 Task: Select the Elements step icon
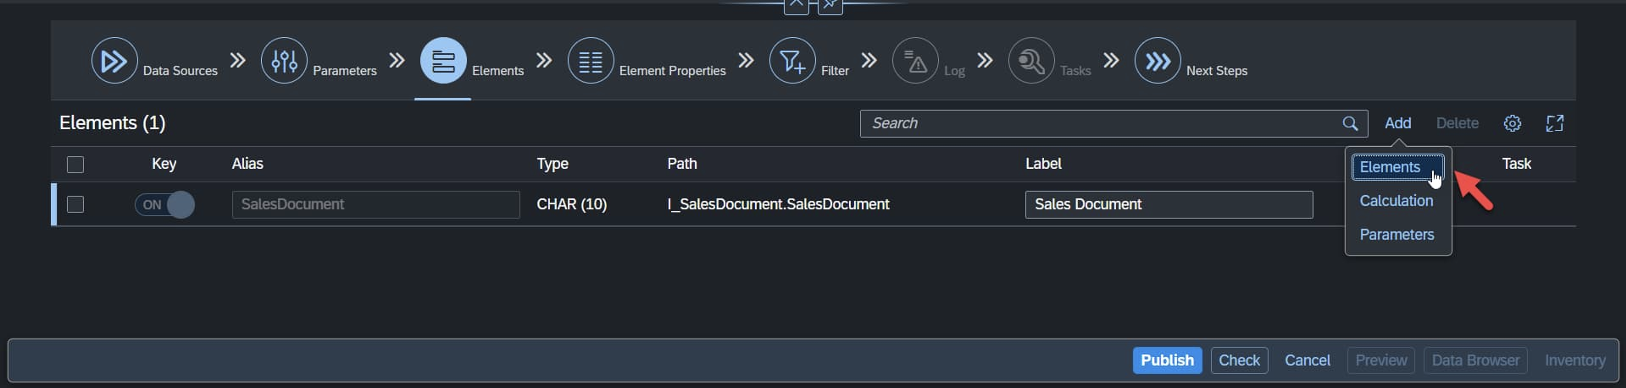coord(443,61)
